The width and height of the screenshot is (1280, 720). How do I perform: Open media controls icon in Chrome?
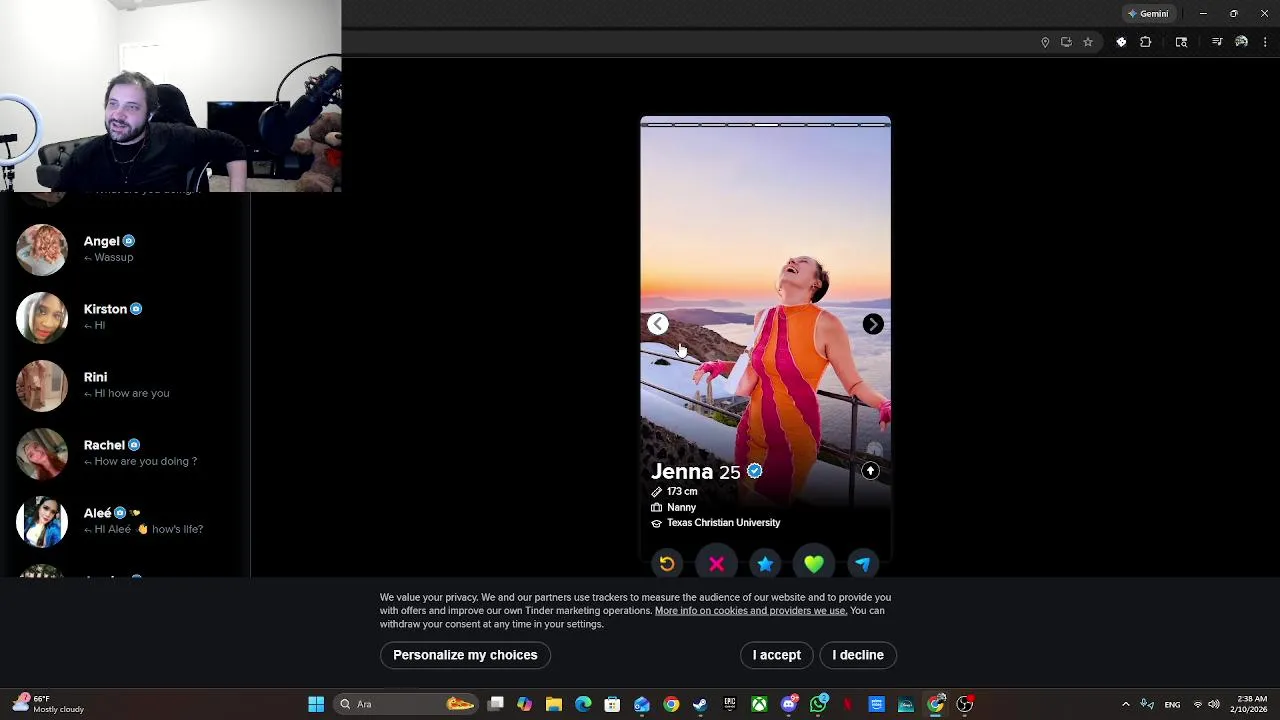point(1217,42)
